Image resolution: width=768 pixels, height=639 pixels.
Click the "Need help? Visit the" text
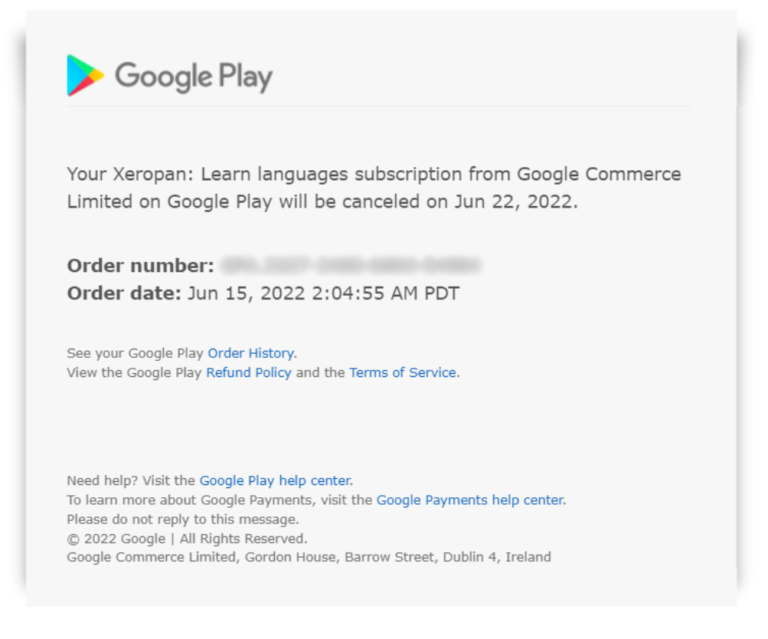131,480
